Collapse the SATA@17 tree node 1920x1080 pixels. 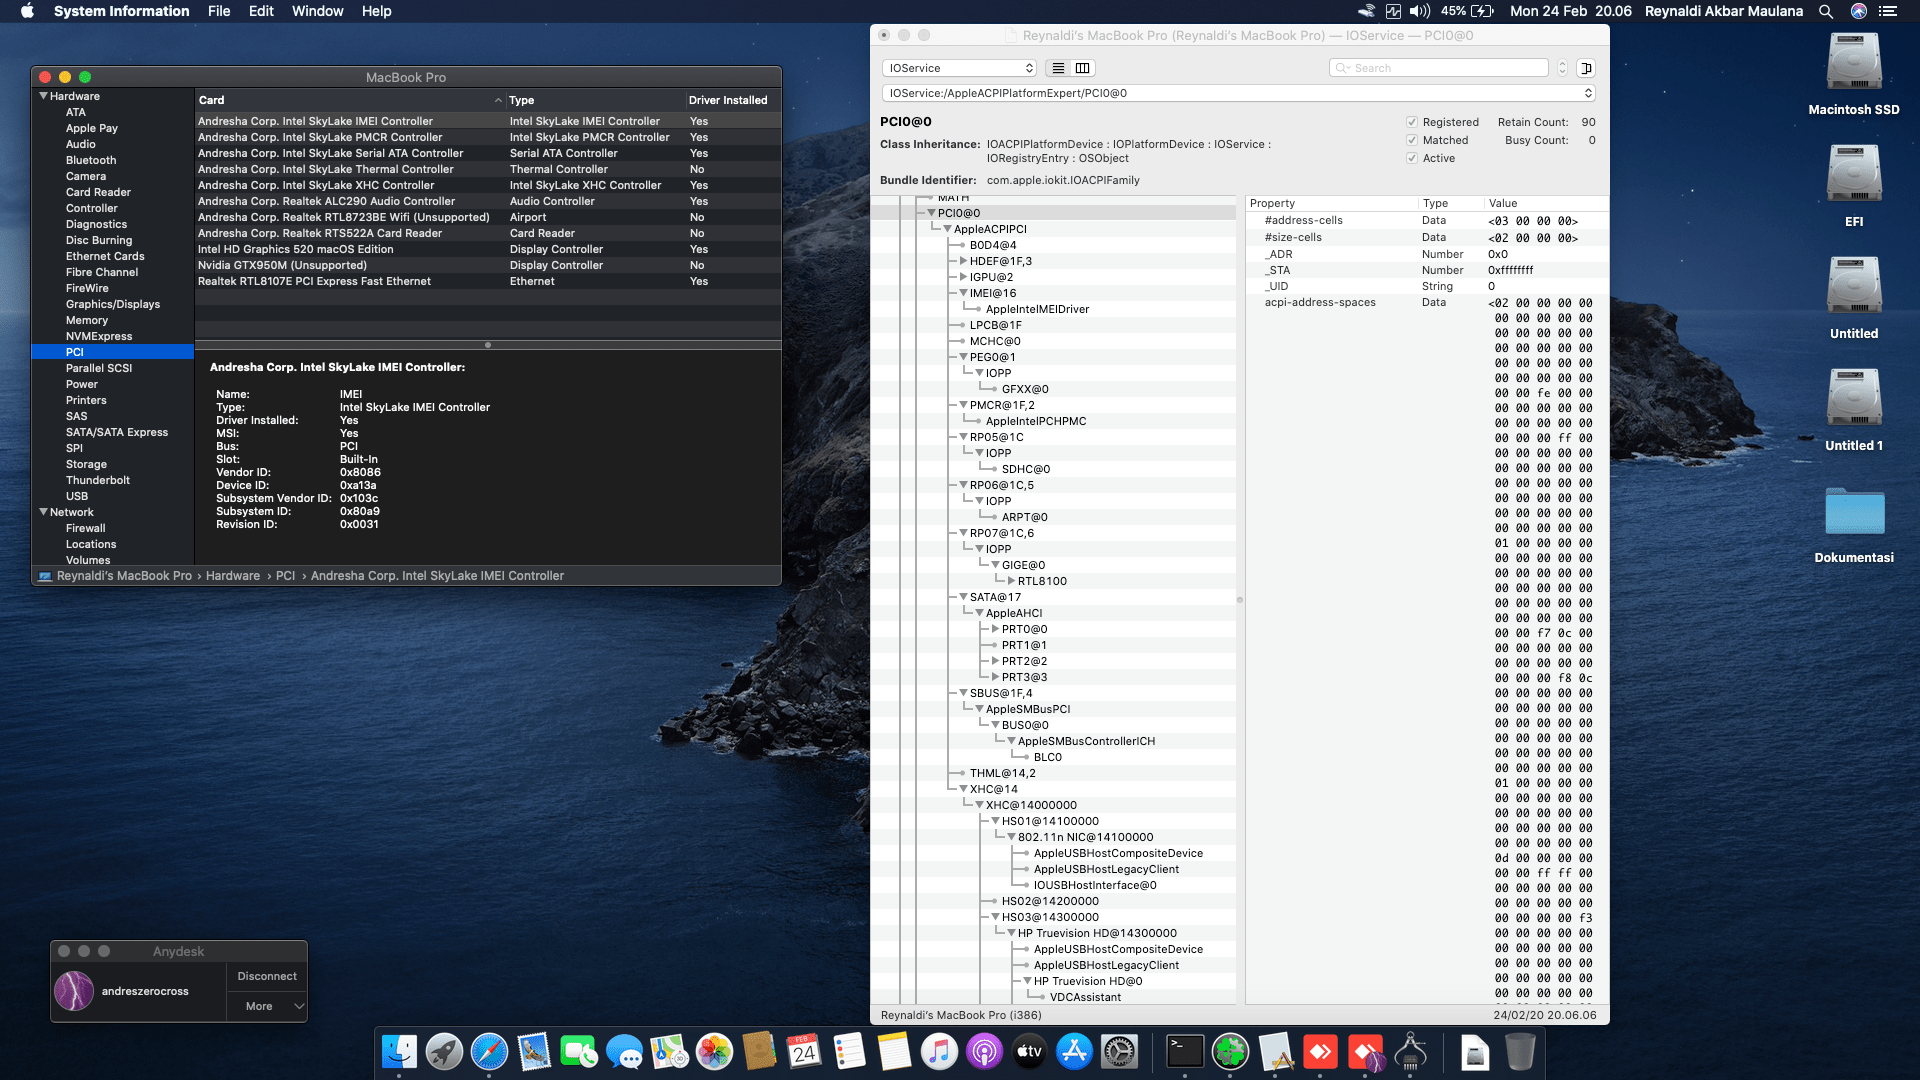963,597
